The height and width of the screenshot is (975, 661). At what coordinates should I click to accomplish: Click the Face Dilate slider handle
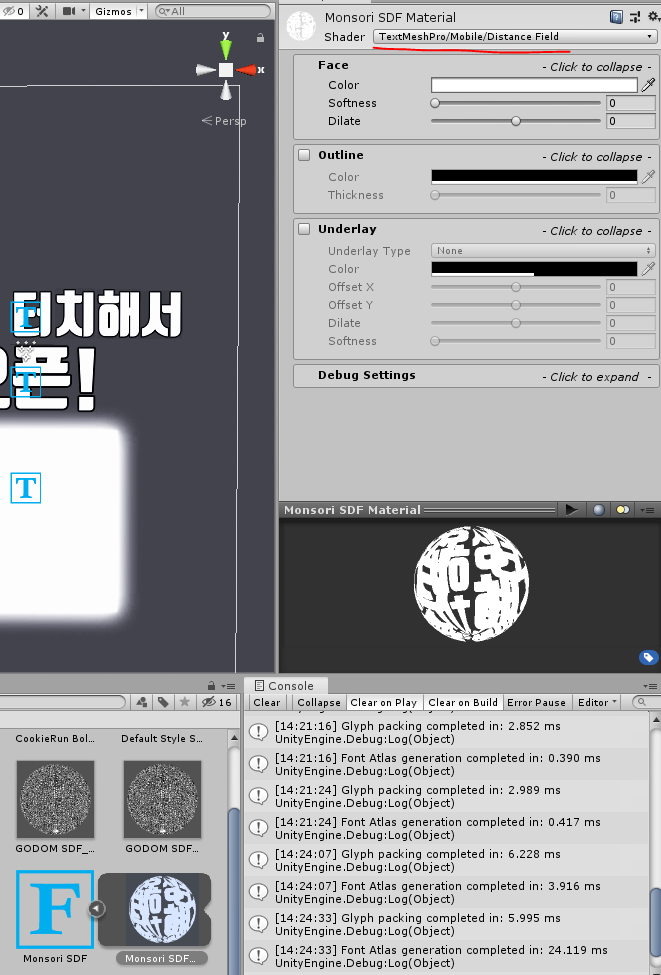(x=515, y=121)
